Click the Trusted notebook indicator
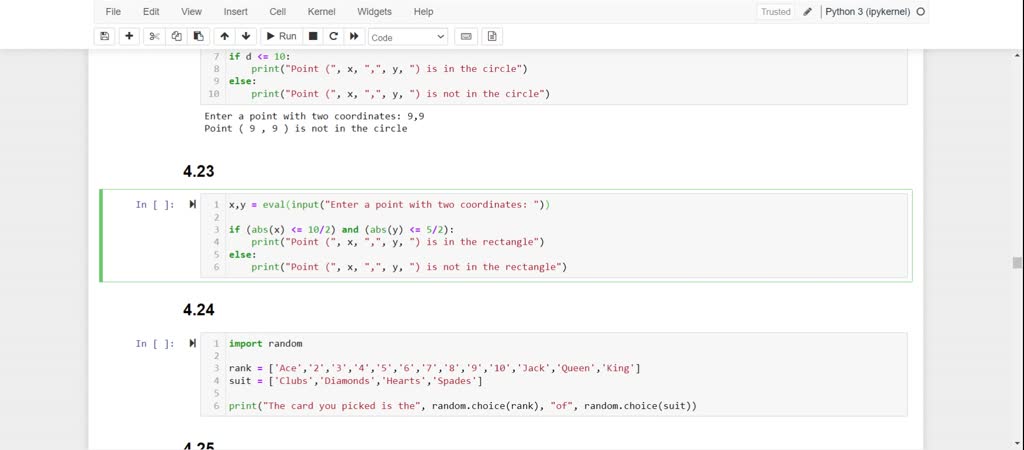The width and height of the screenshot is (1024, 450). (776, 12)
